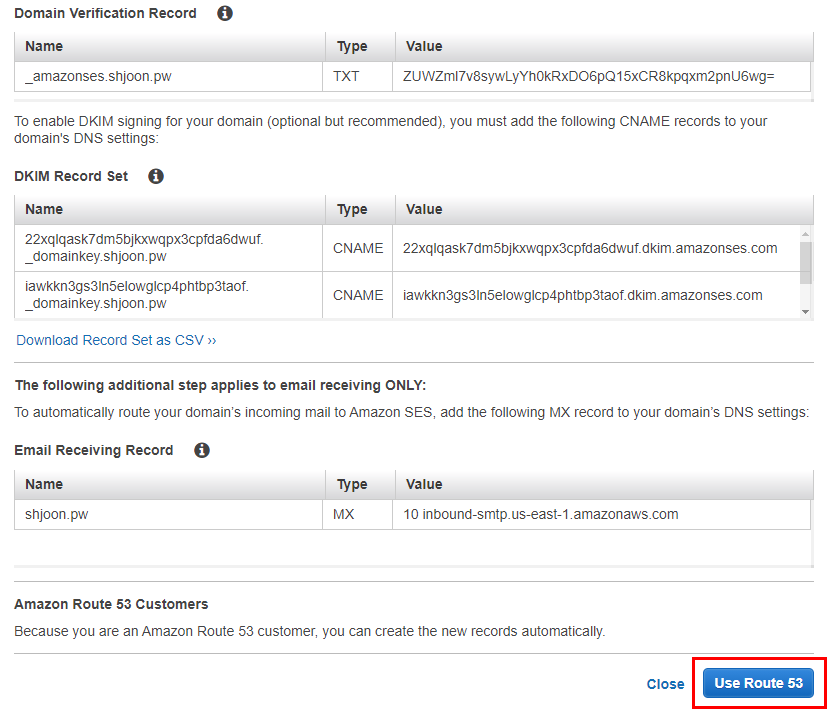Select the TXT record value ZUWZml7v8sywLyYh0kRxDO6pQ15xCR8kpqxm2pnU6wg=

pyautogui.click(x=601, y=77)
